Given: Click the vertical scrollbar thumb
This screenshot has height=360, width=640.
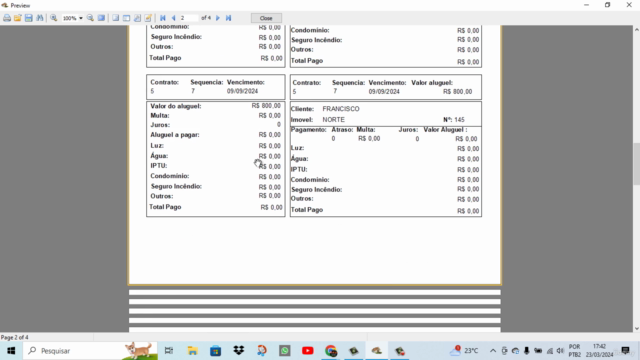Looking at the screenshot, I should coord(636,164).
